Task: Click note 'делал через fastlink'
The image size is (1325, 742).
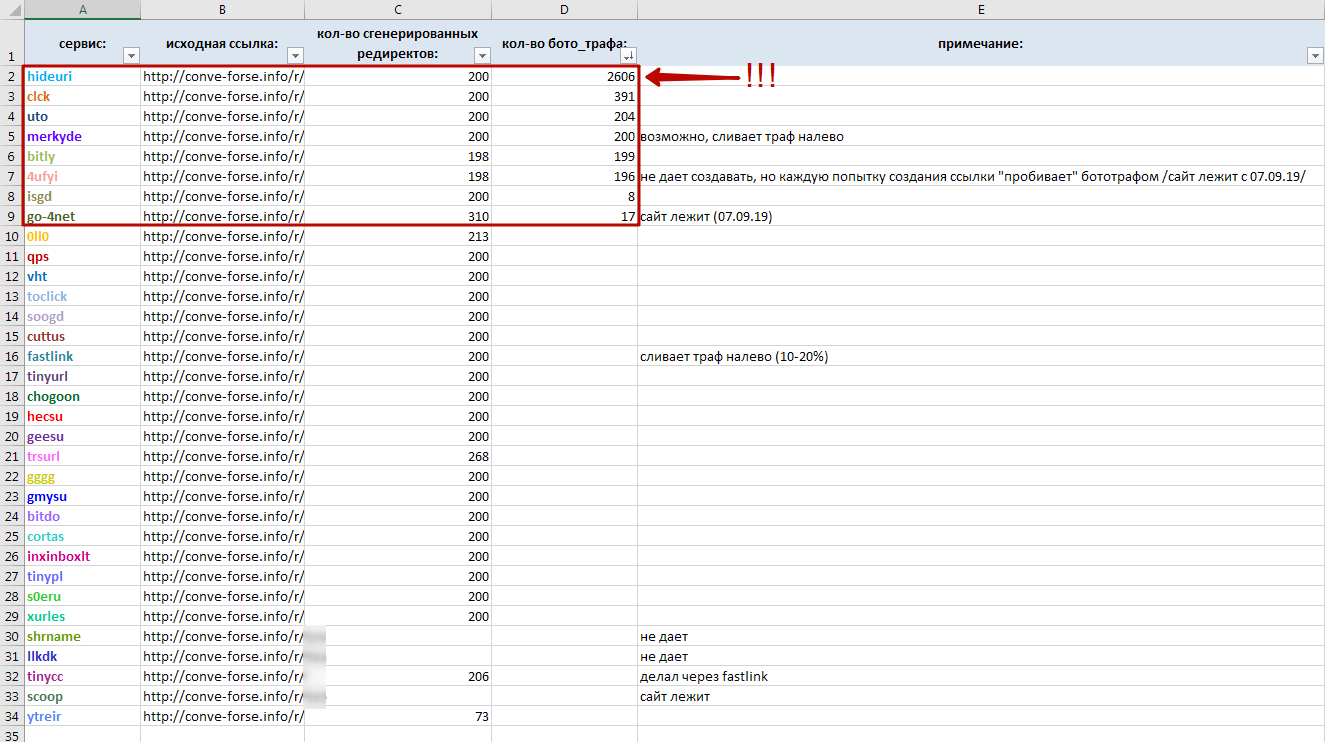Action: pos(704,676)
